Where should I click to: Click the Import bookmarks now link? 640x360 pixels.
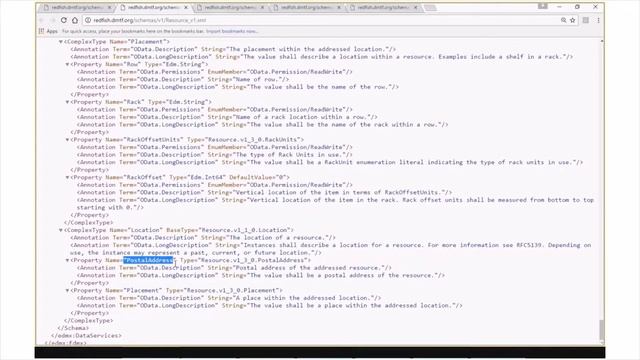[x=232, y=31]
